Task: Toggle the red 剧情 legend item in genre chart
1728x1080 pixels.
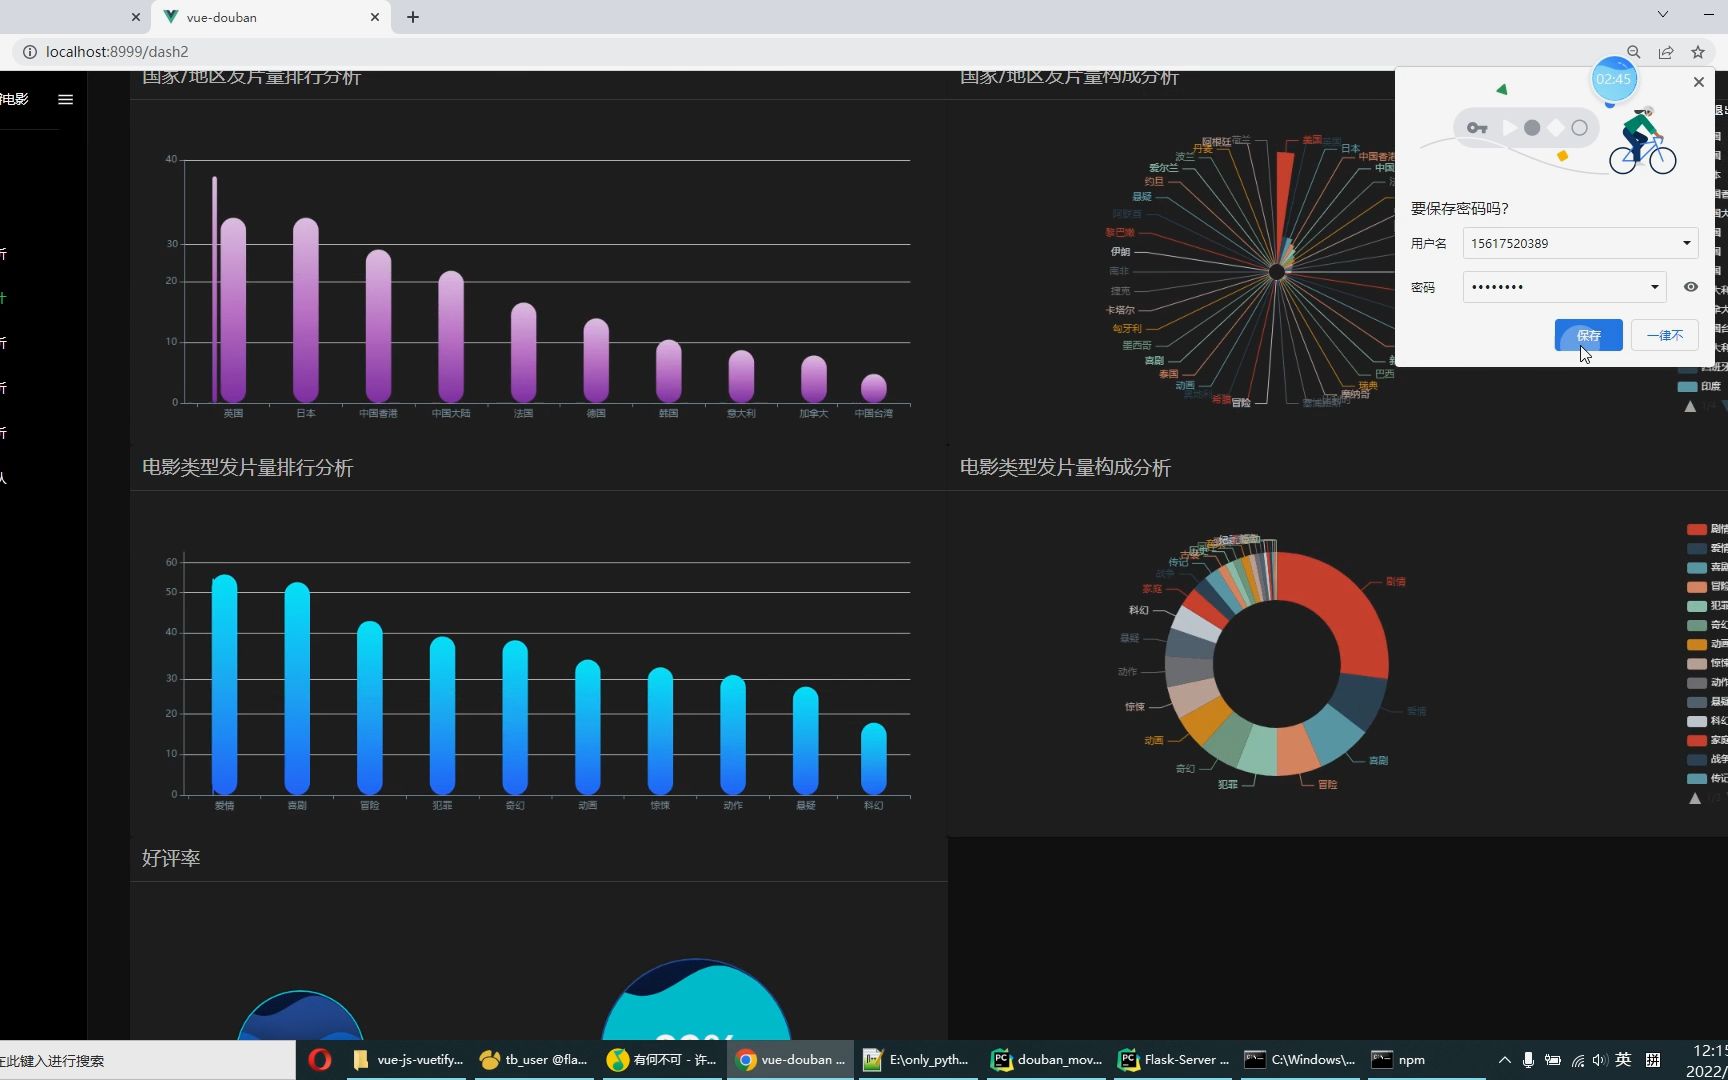Action: (x=1706, y=529)
